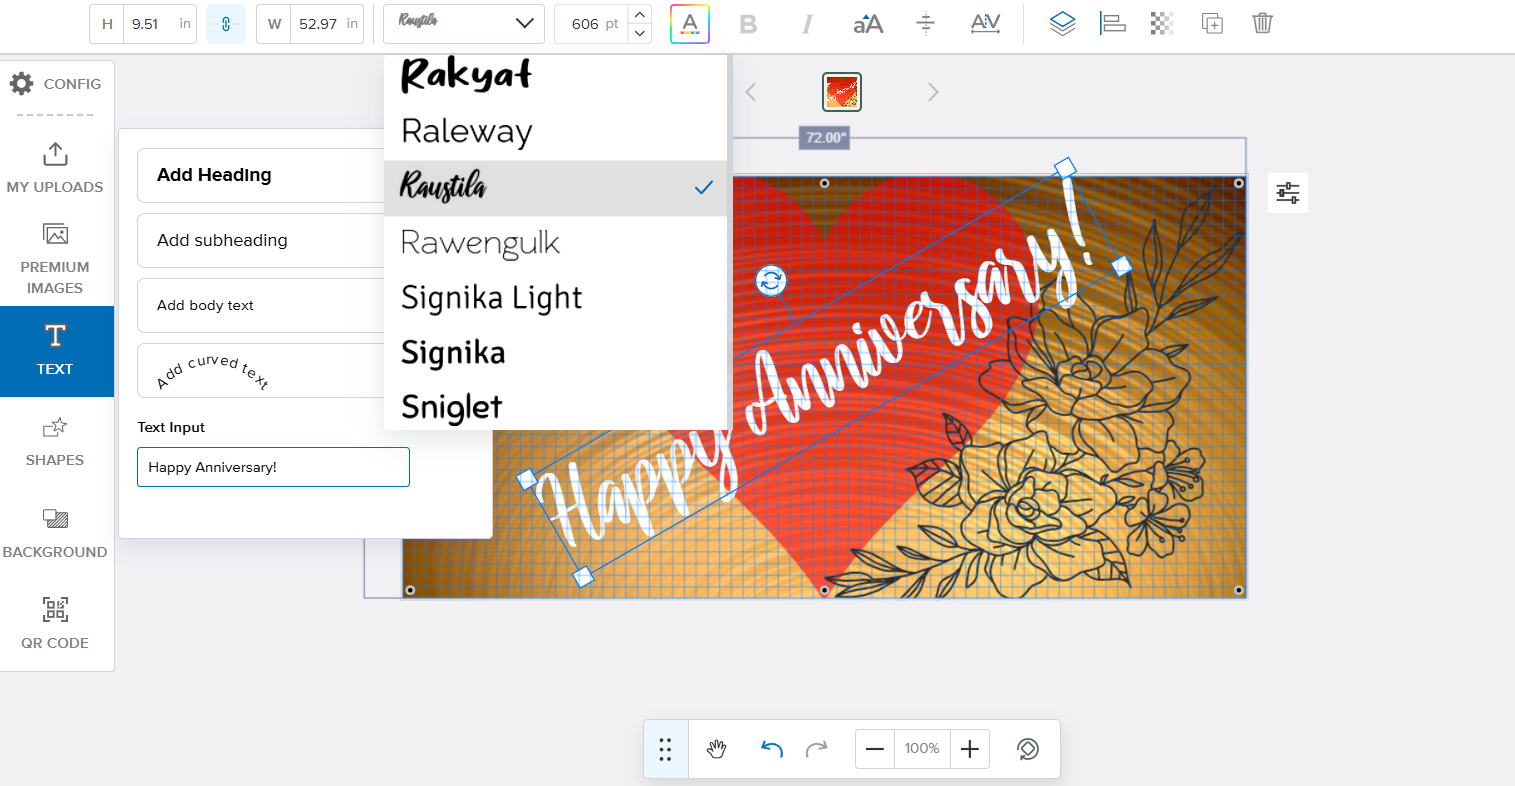This screenshot has height=786, width=1515.
Task: Increase font size with up arrow
Action: tap(640, 14)
